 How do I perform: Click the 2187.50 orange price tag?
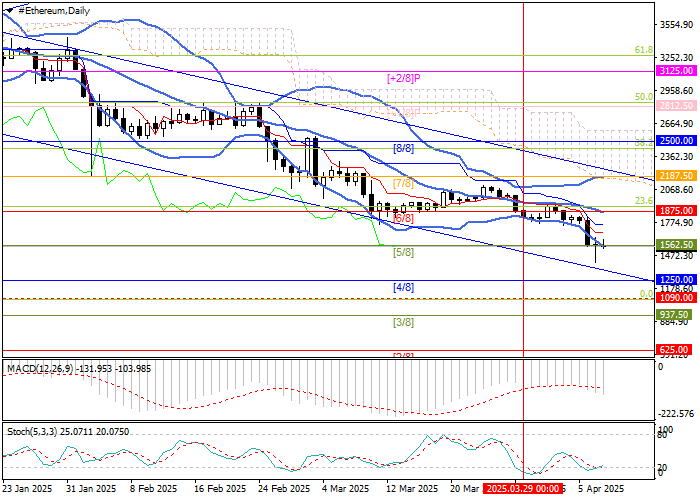[676, 176]
